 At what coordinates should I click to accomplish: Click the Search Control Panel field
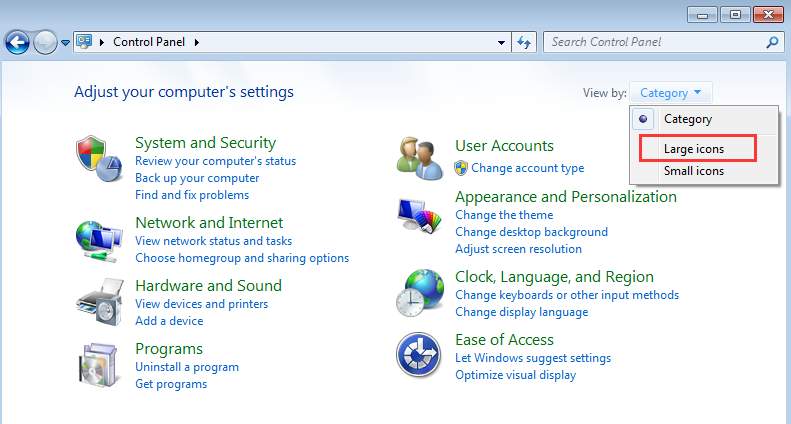pyautogui.click(x=655, y=42)
